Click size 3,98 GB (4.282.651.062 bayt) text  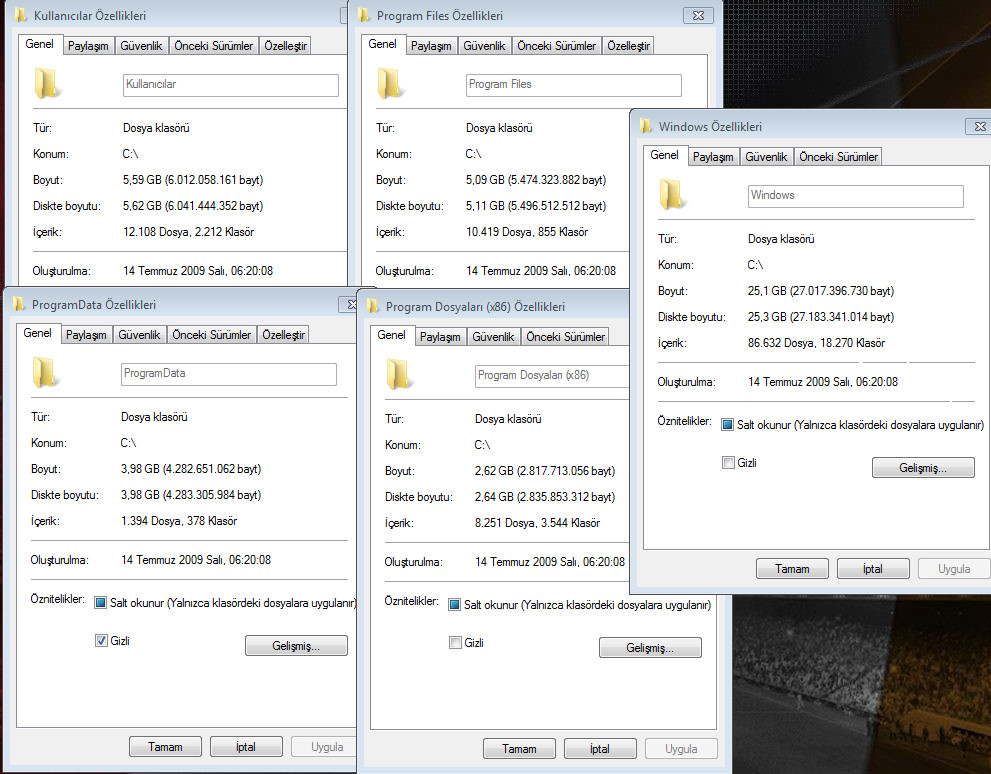click(x=191, y=469)
